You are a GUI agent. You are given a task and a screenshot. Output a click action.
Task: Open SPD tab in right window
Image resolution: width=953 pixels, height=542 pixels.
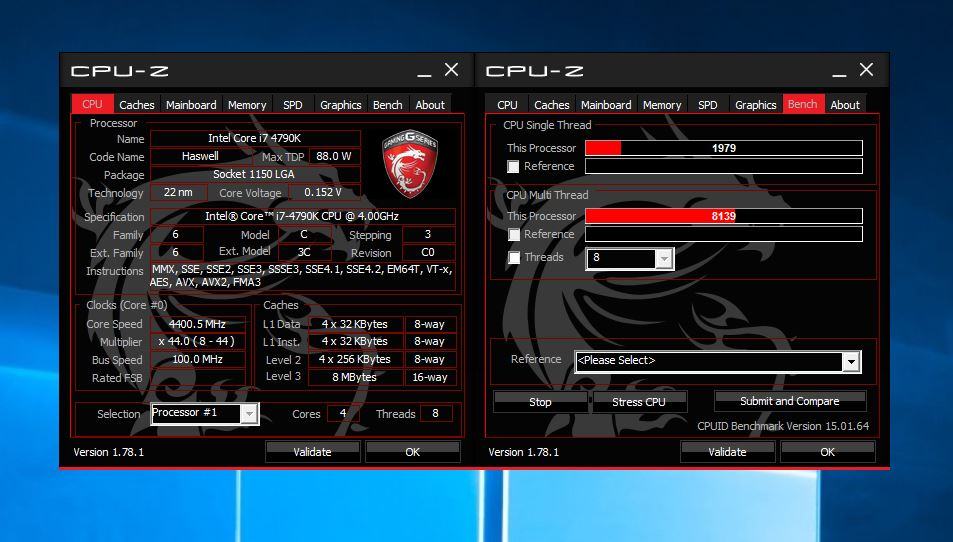point(708,105)
